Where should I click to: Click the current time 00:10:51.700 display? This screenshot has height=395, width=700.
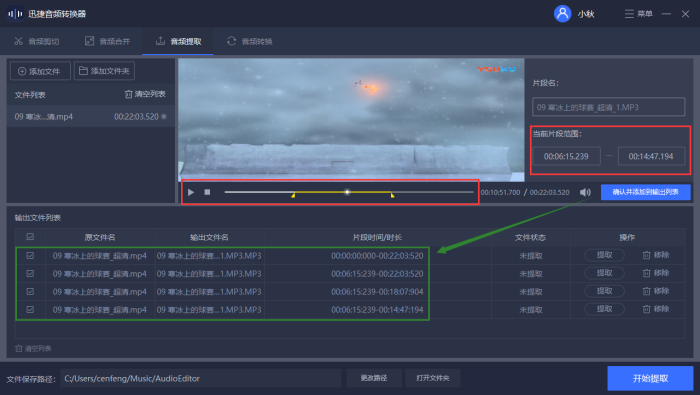(x=500, y=192)
